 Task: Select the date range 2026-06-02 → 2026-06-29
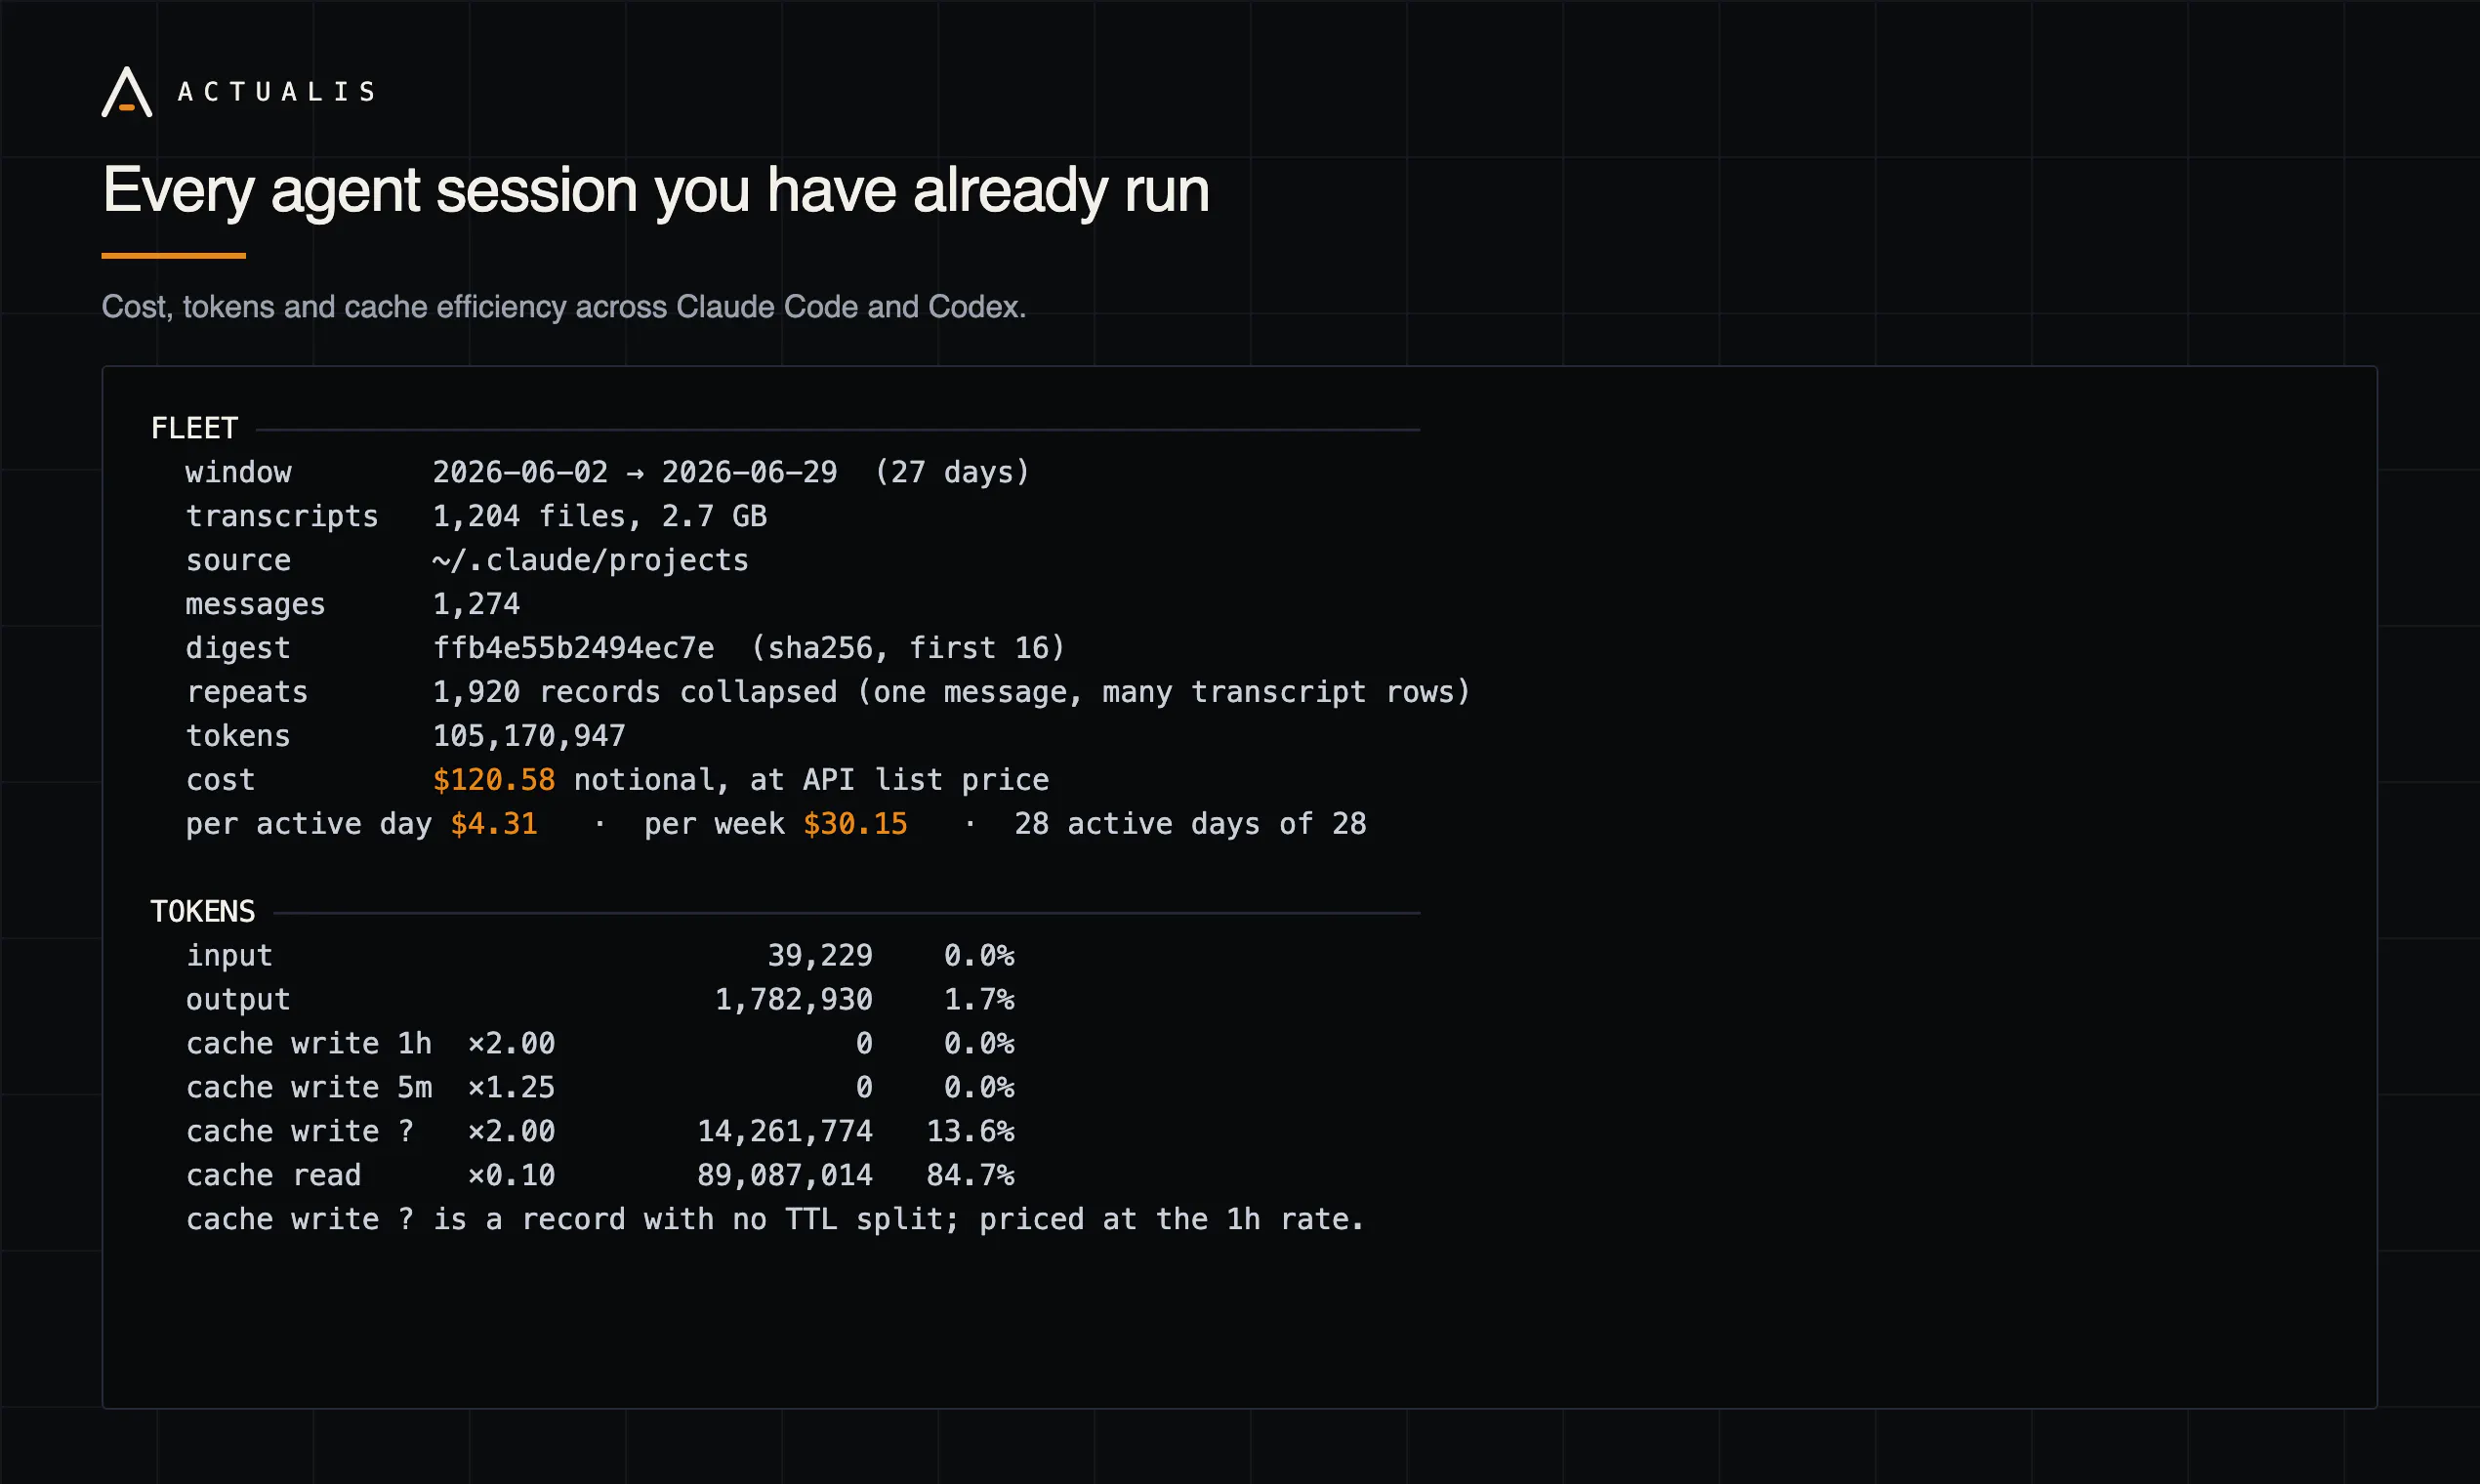(x=635, y=472)
